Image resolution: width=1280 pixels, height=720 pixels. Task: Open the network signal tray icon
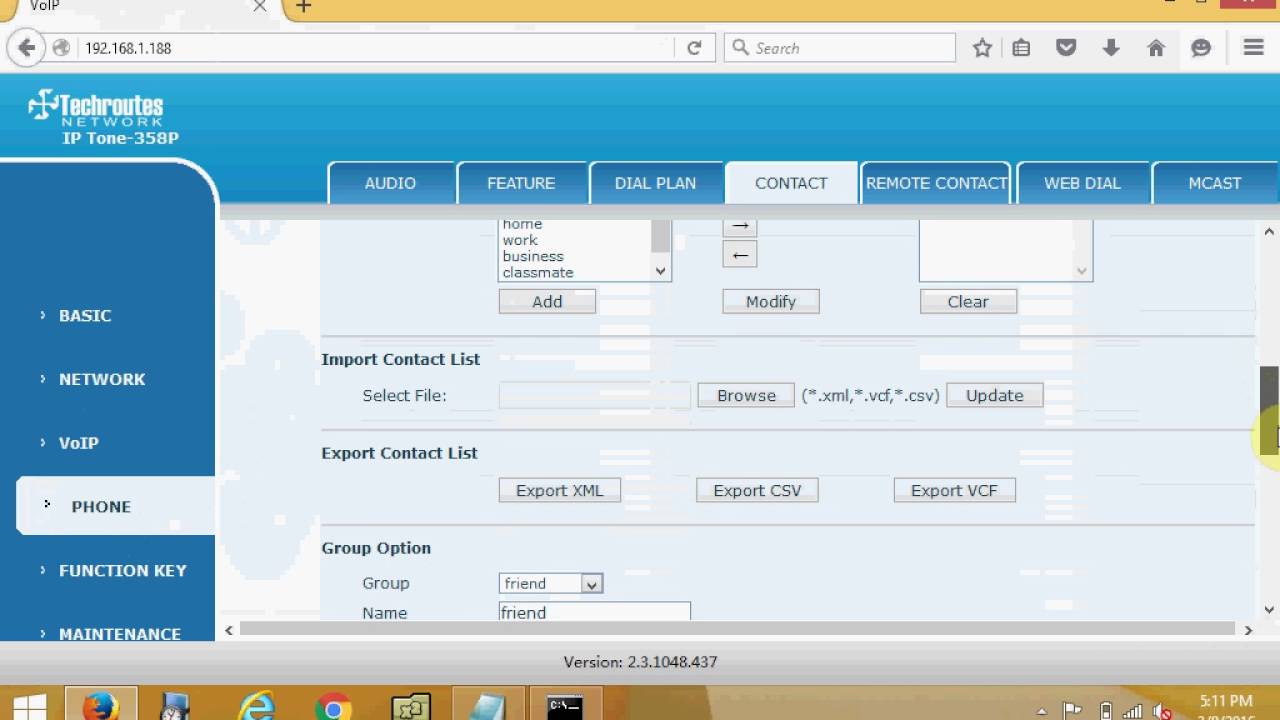point(1133,711)
